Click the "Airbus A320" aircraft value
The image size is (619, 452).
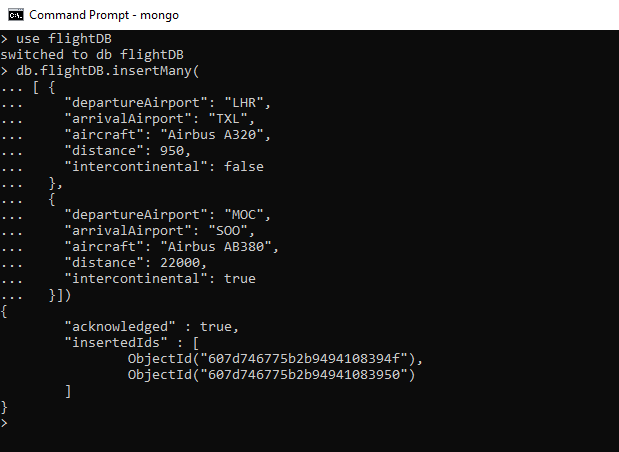[212, 135]
